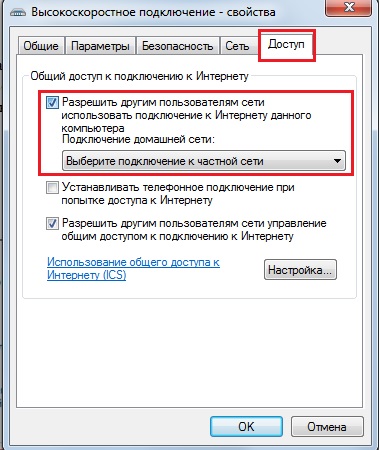Go to the Сеть tab

(237, 46)
